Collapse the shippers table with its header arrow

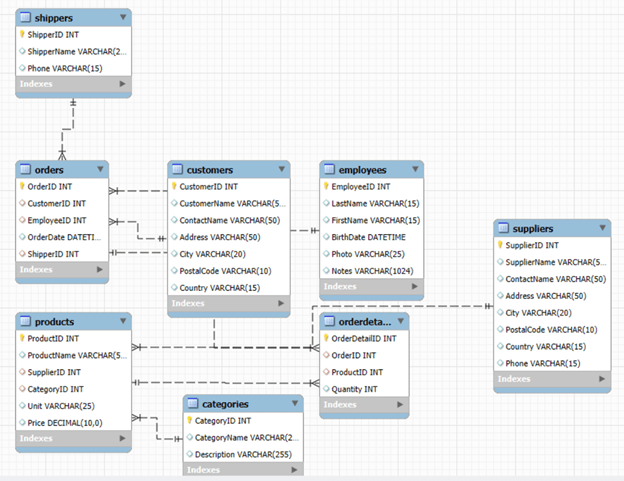123,17
